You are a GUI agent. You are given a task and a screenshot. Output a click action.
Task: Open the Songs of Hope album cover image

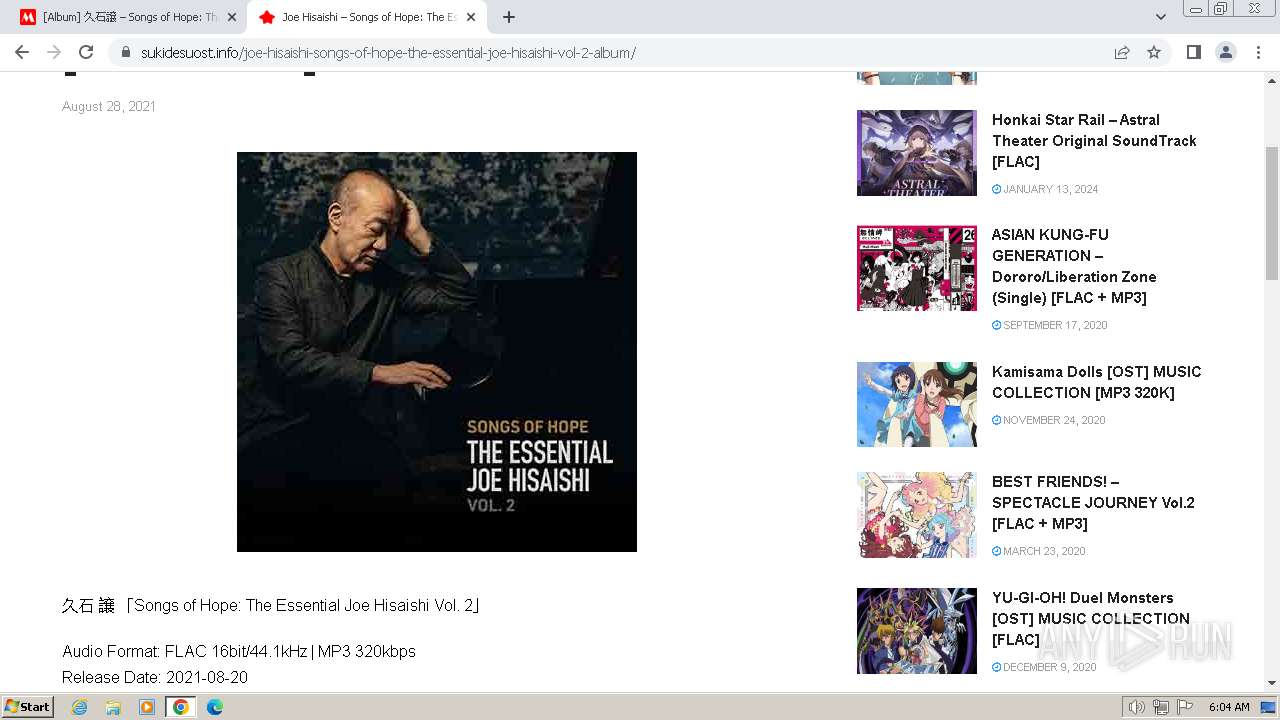click(x=437, y=352)
